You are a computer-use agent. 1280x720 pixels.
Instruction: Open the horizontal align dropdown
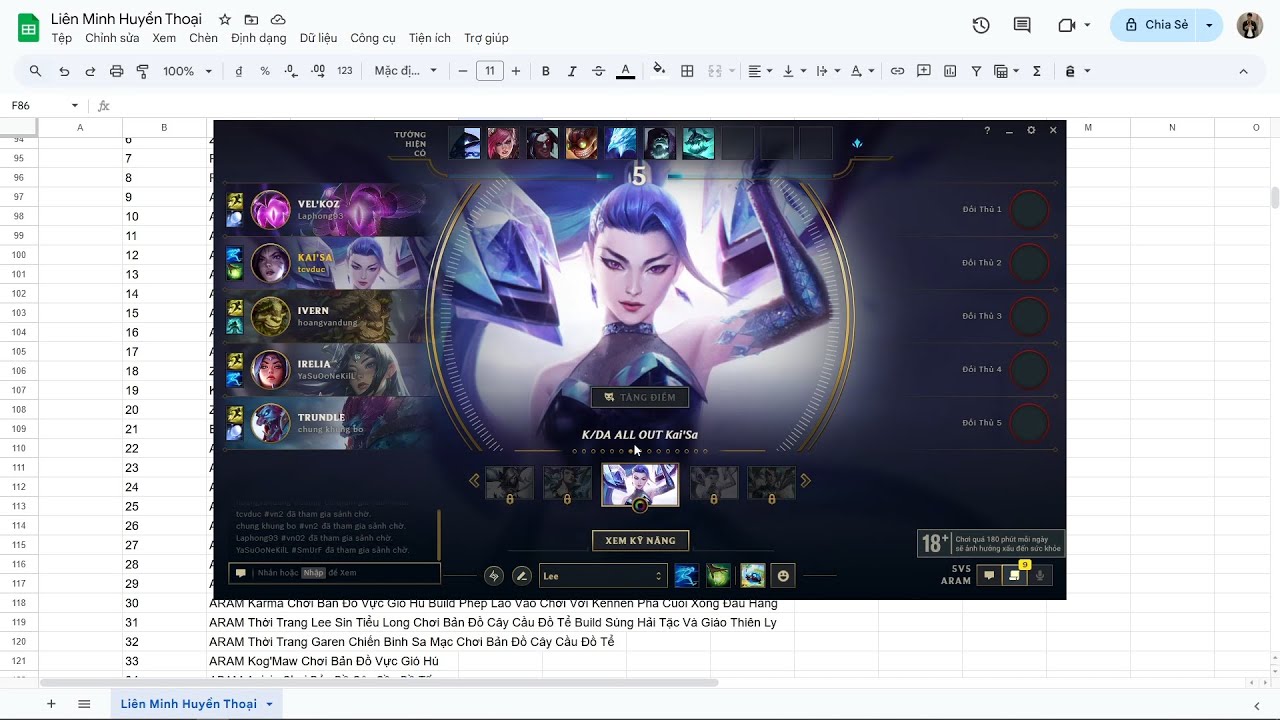click(x=760, y=71)
